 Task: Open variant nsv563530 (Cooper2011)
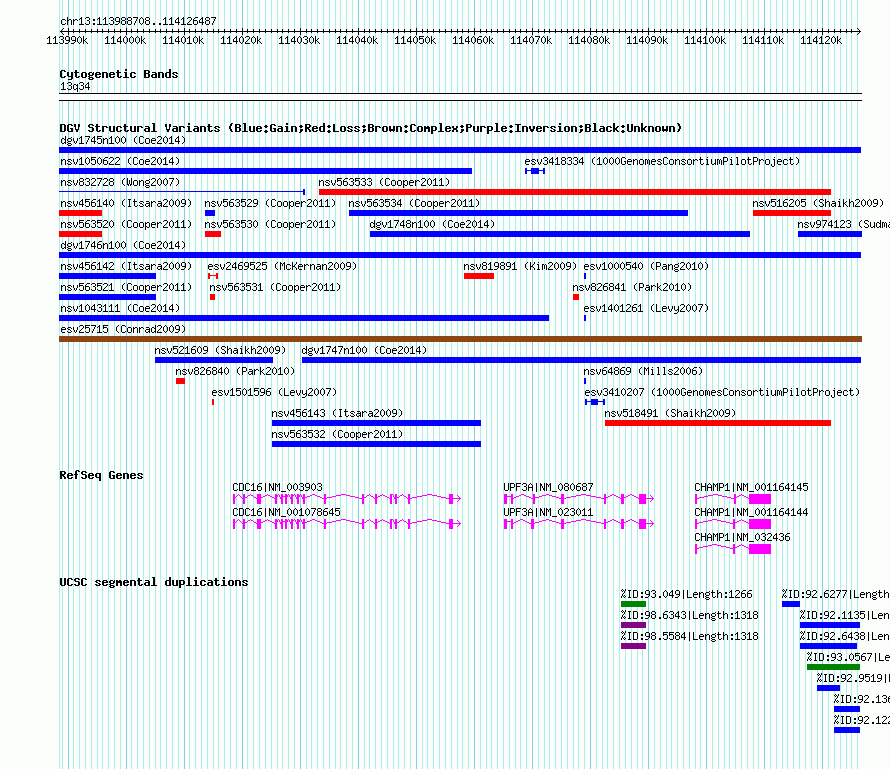click(x=213, y=234)
